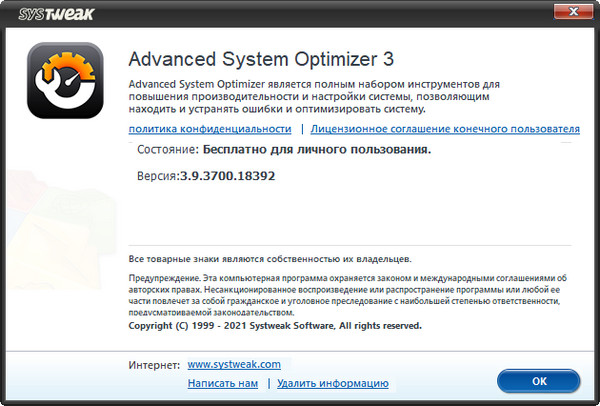Click the Advanced System Optimizer app icon
The height and width of the screenshot is (406, 600).
(66, 82)
